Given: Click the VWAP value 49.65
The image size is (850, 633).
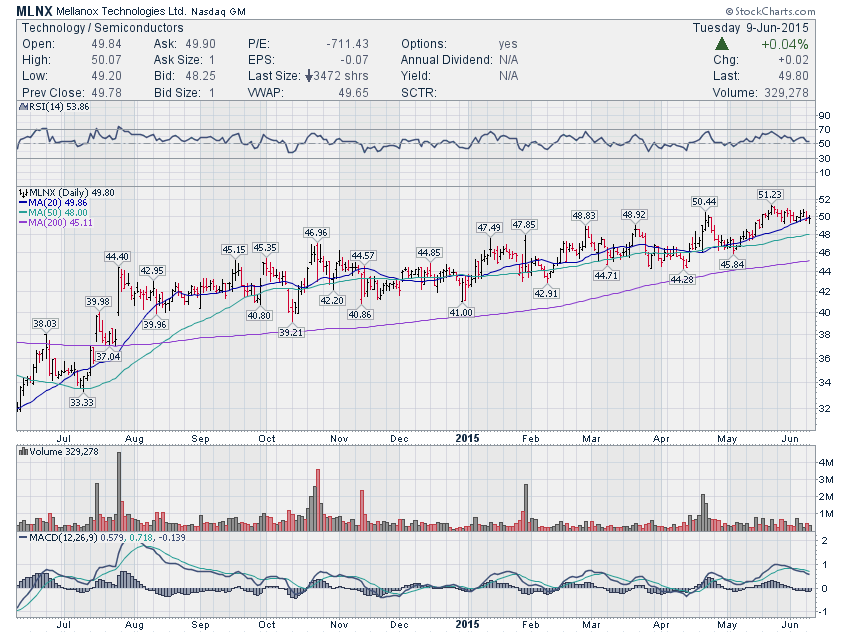Looking at the screenshot, I should point(353,93).
